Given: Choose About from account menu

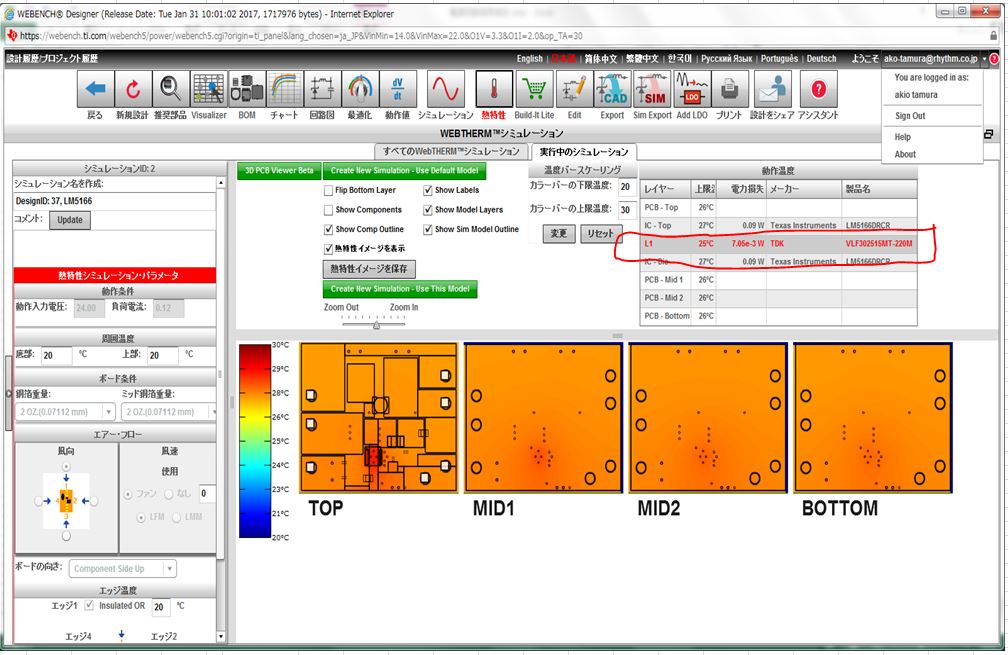Looking at the screenshot, I should pos(904,154).
